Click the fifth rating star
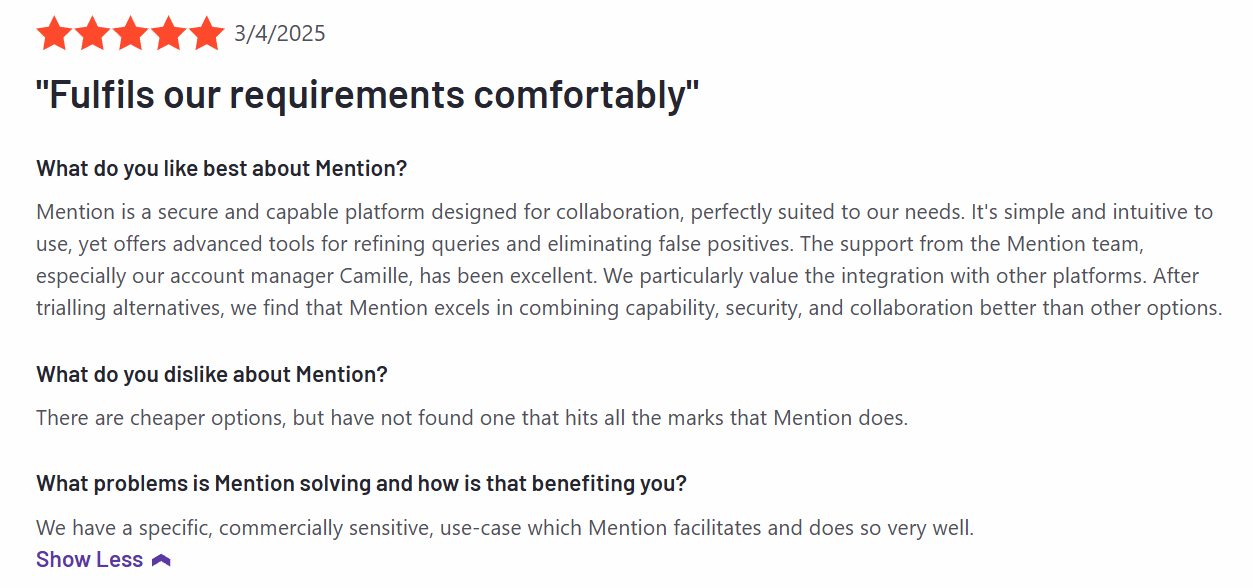The height and width of the screenshot is (588, 1253). click(206, 33)
